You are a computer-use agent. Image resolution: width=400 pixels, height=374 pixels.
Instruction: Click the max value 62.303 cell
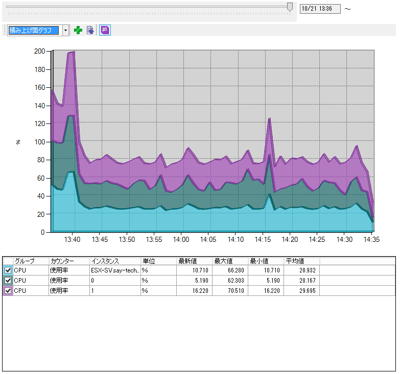point(230,281)
